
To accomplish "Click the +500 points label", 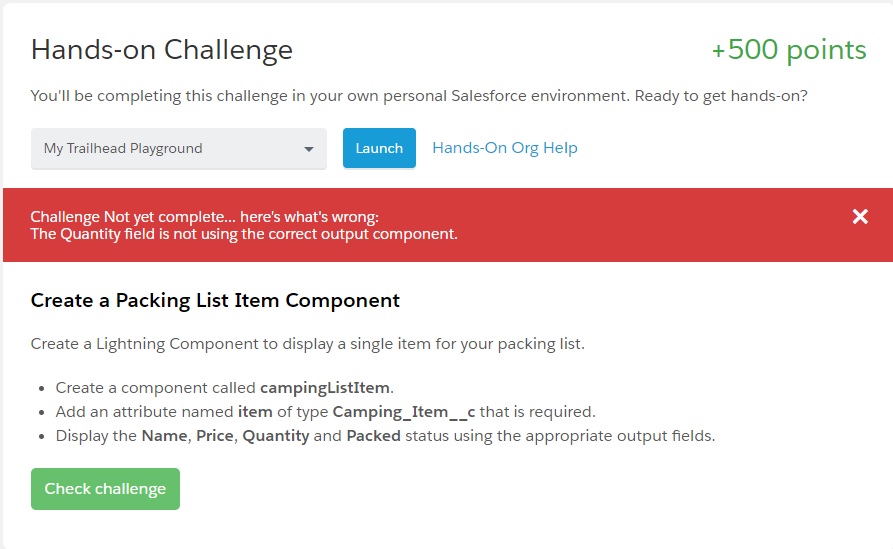I will pos(789,50).
